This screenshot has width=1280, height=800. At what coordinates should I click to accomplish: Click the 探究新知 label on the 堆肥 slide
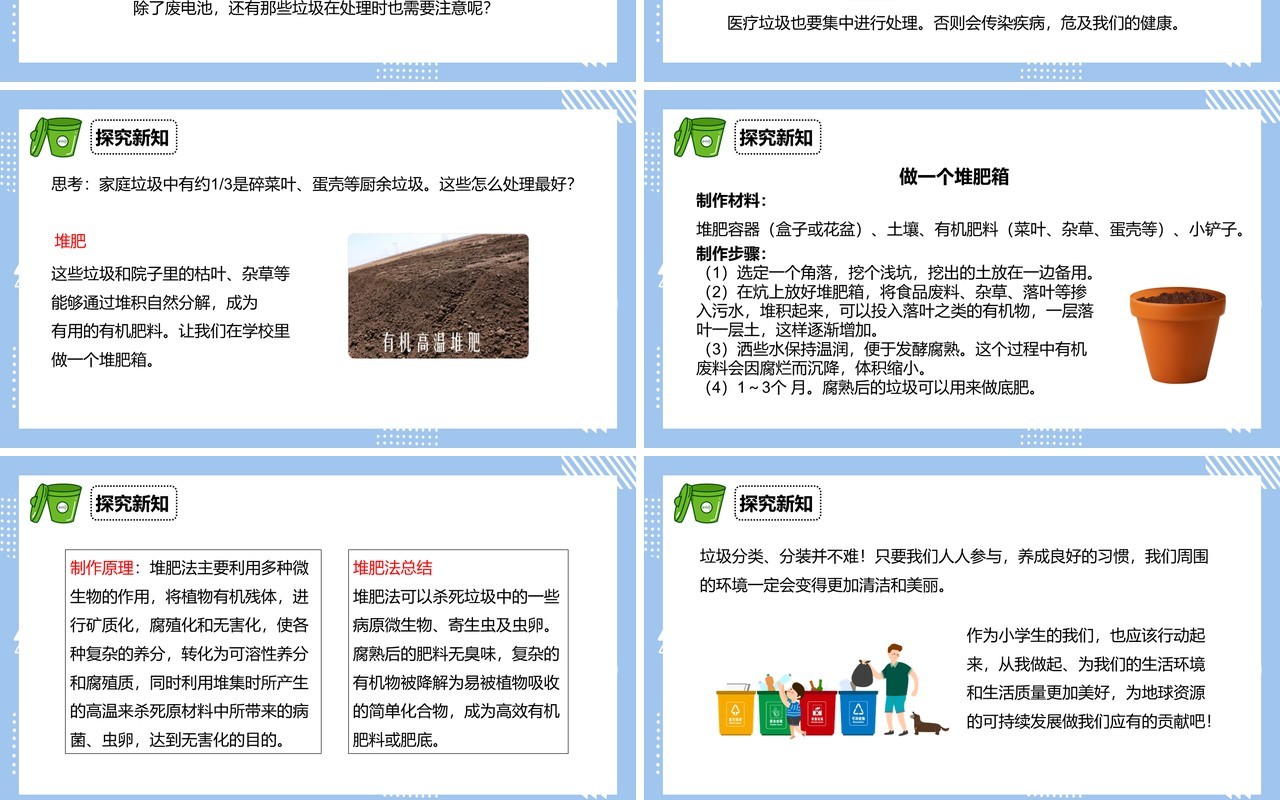(x=133, y=137)
